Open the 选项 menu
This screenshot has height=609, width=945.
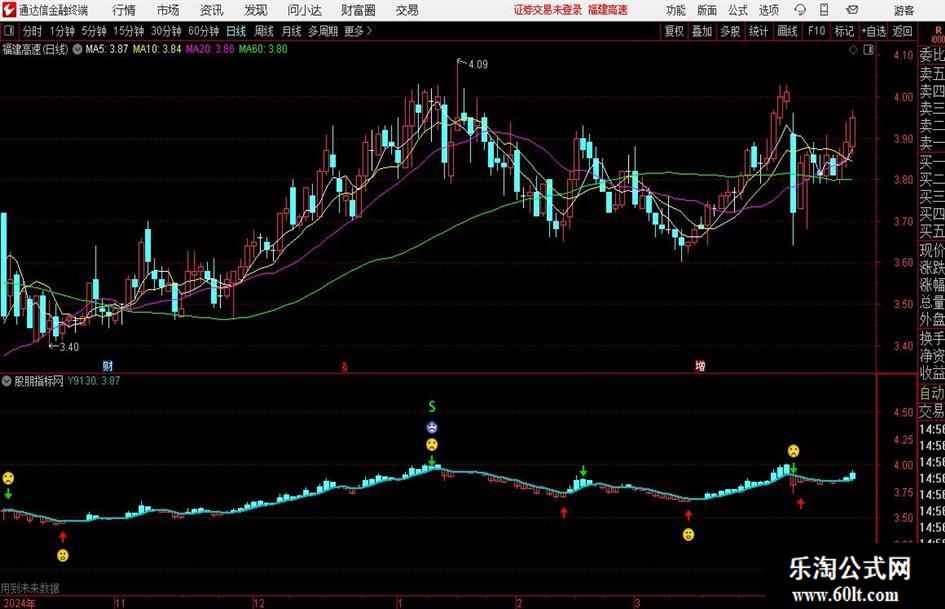coord(769,10)
